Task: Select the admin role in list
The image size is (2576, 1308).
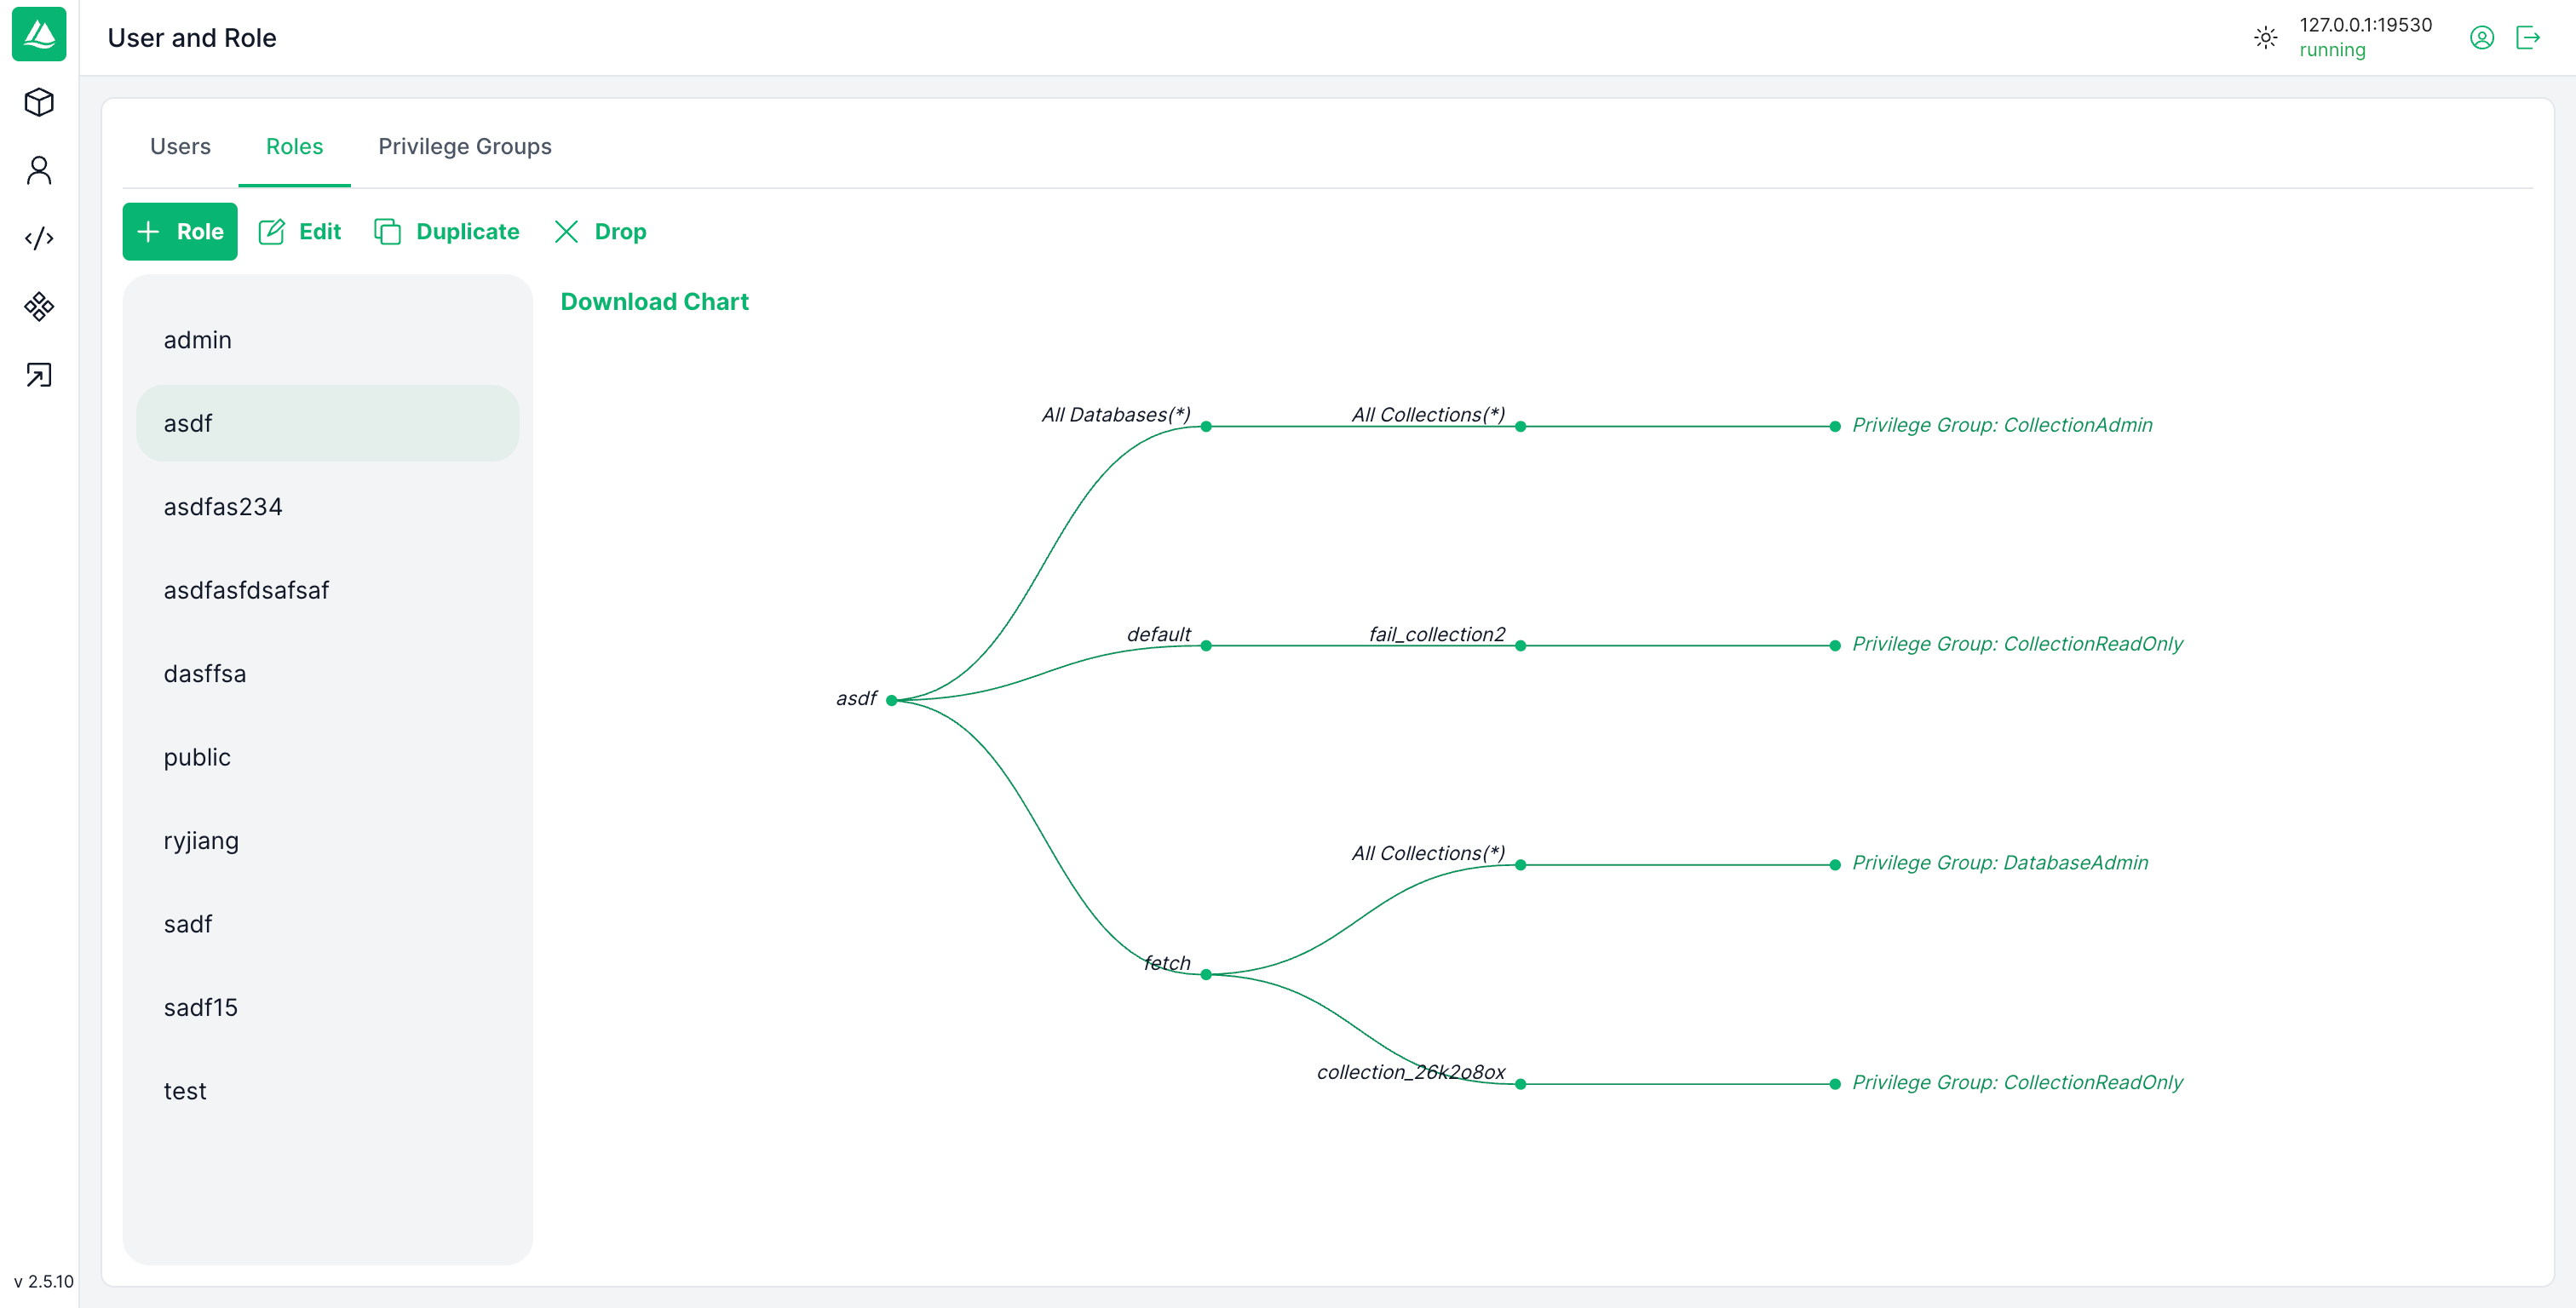Action: pyautogui.click(x=197, y=340)
